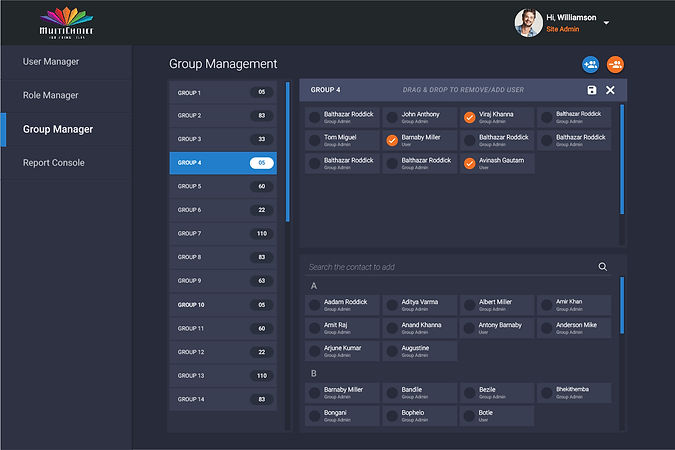675x450 pixels.
Task: Open Williamson's profile avatar
Action: 528,23
